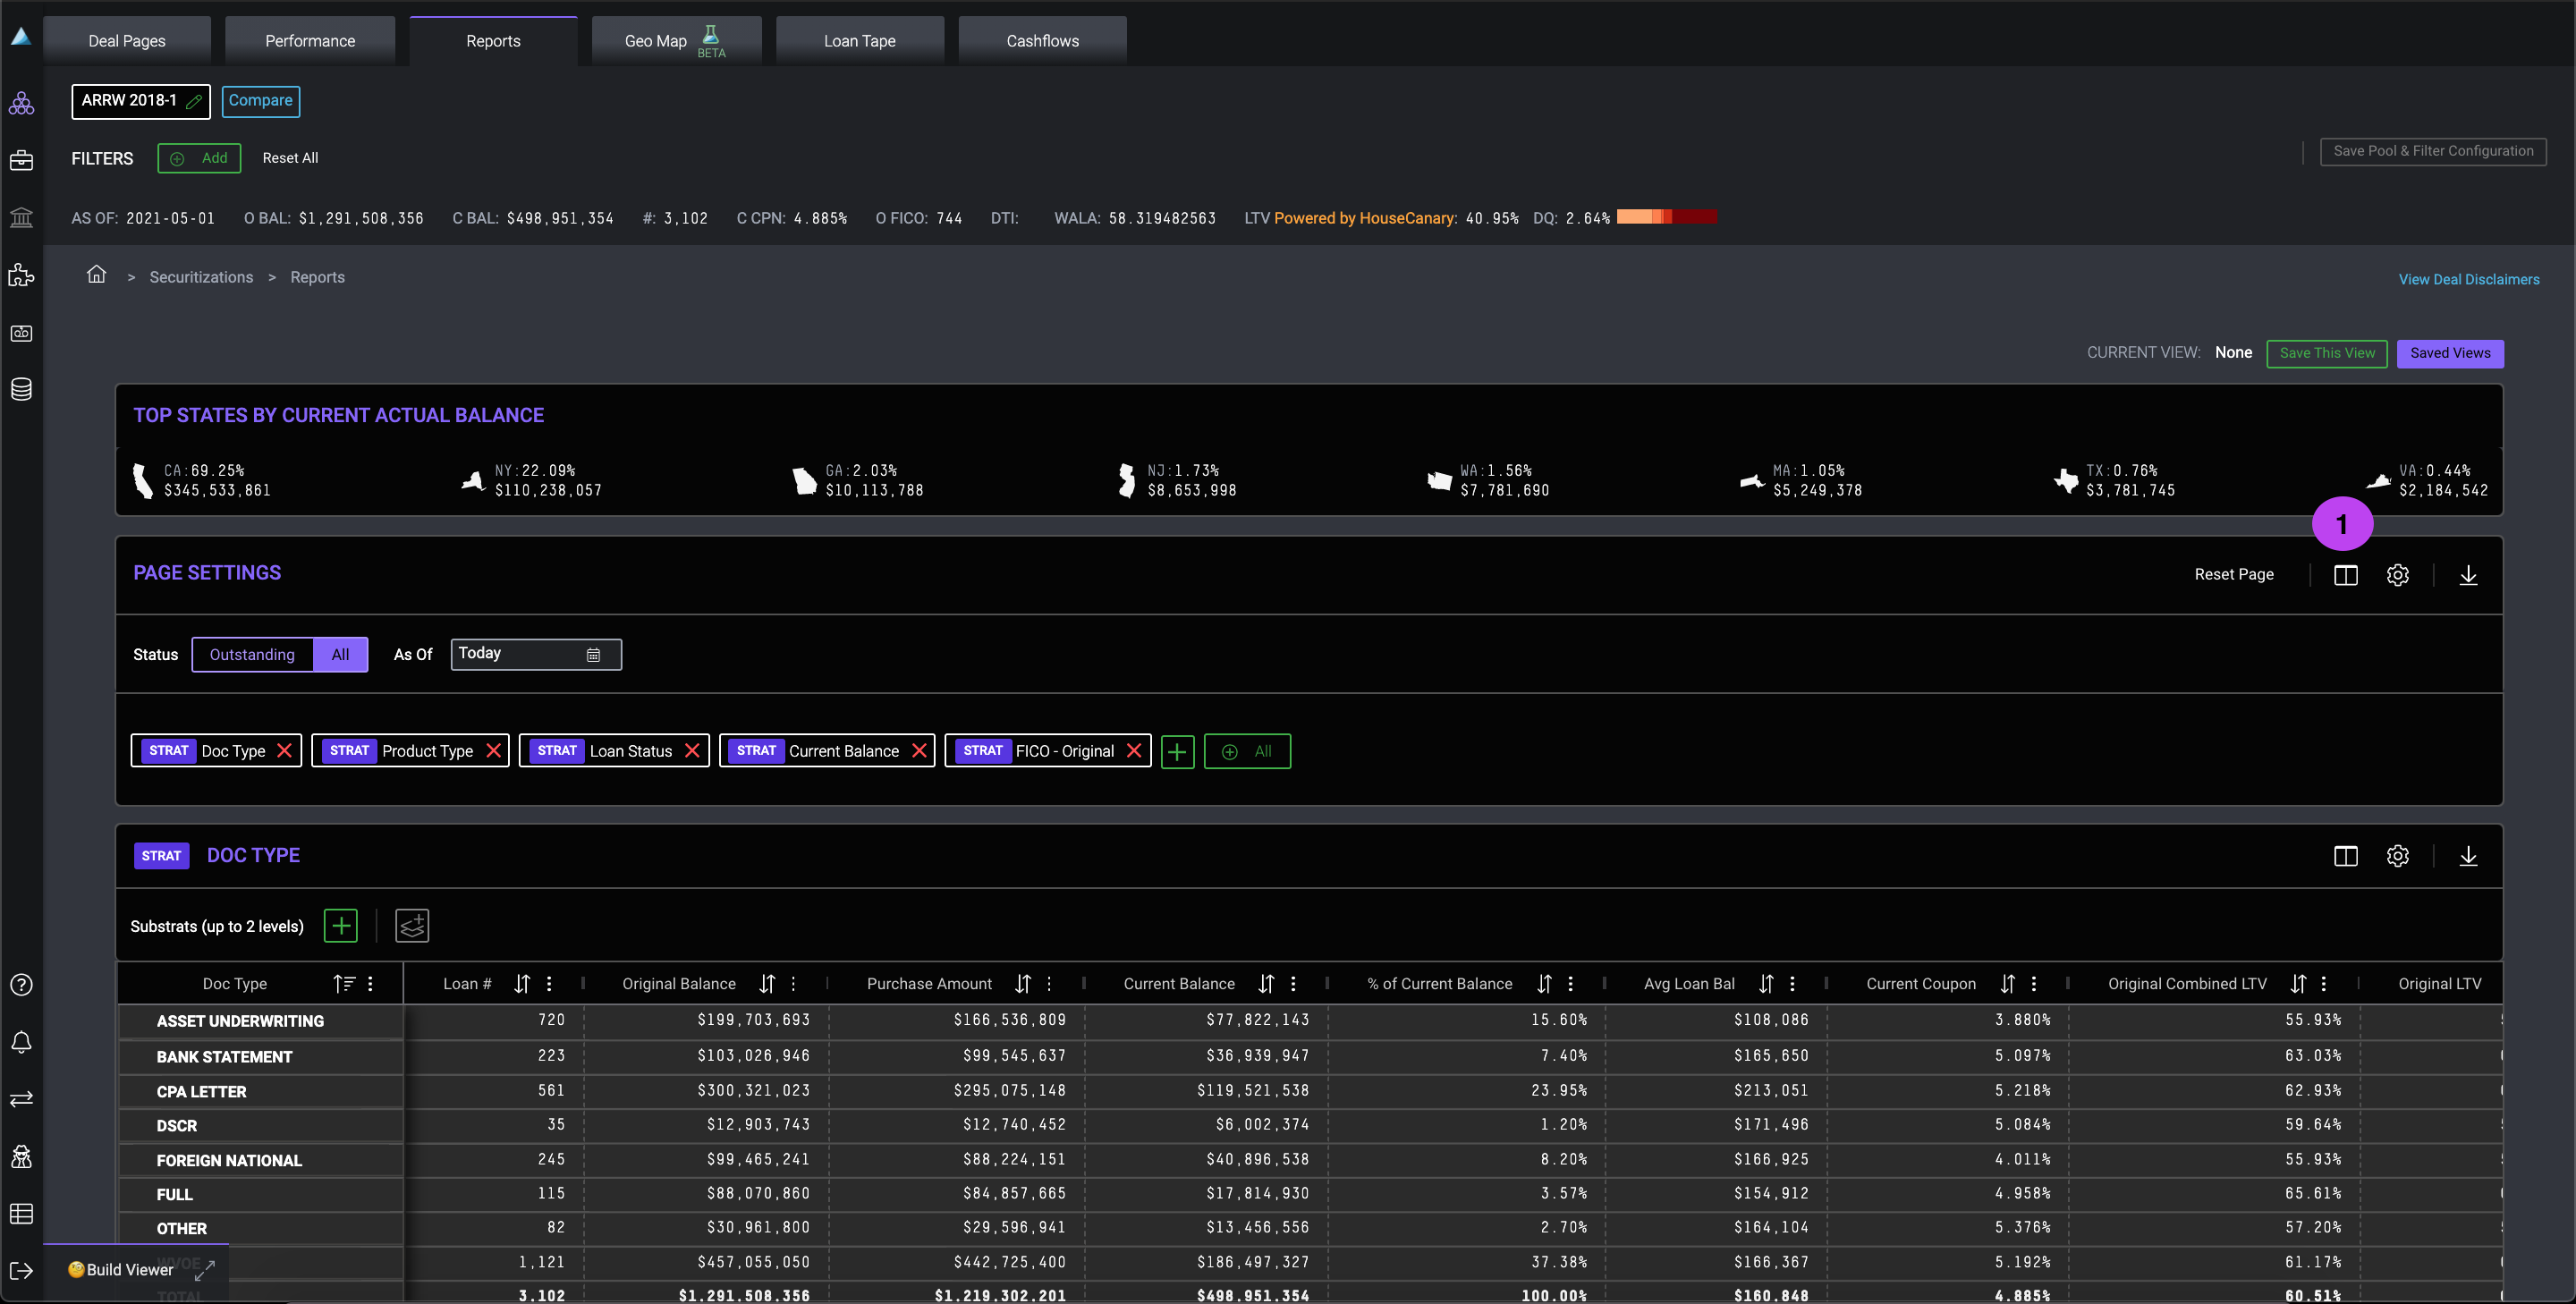Click the Page Settings gear icon
This screenshot has width=2576, height=1304.
(2397, 575)
